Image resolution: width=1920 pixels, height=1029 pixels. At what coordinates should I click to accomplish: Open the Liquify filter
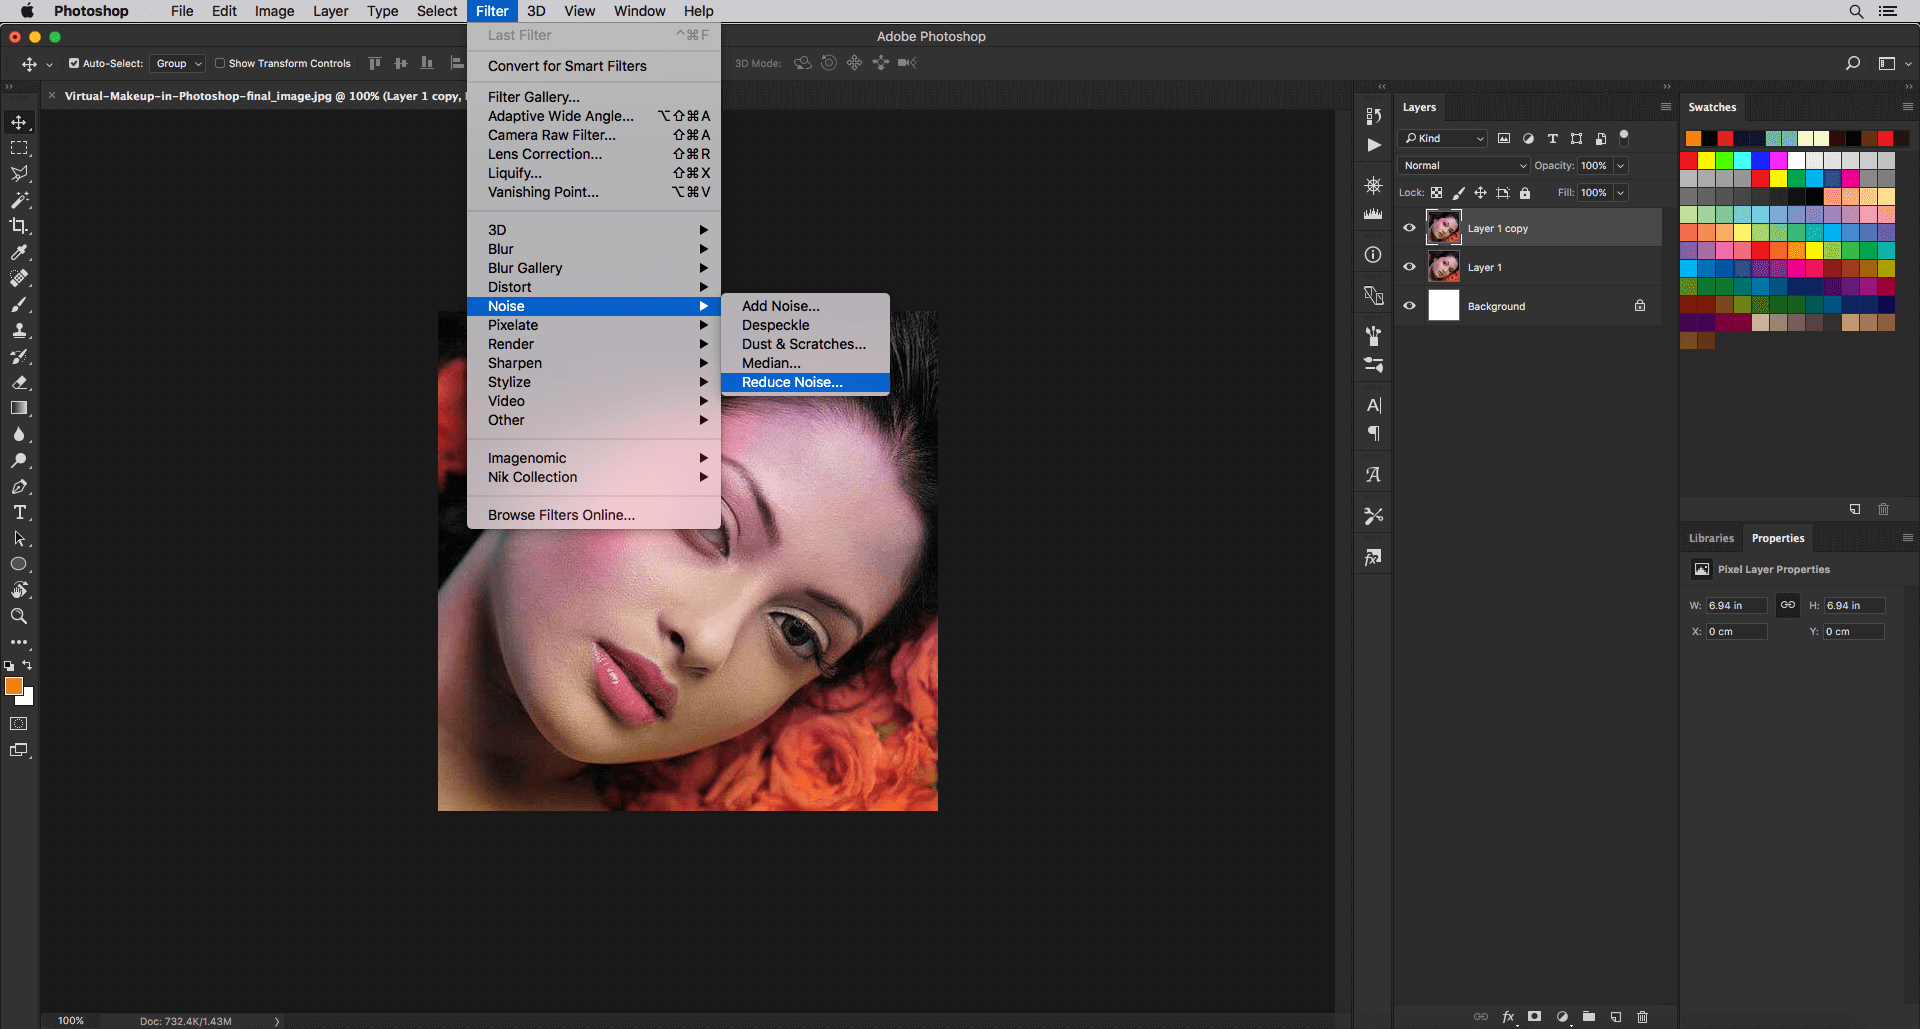pyautogui.click(x=515, y=173)
